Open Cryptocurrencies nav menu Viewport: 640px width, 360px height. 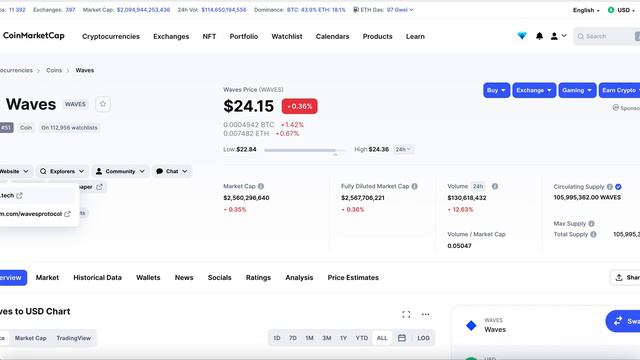111,36
